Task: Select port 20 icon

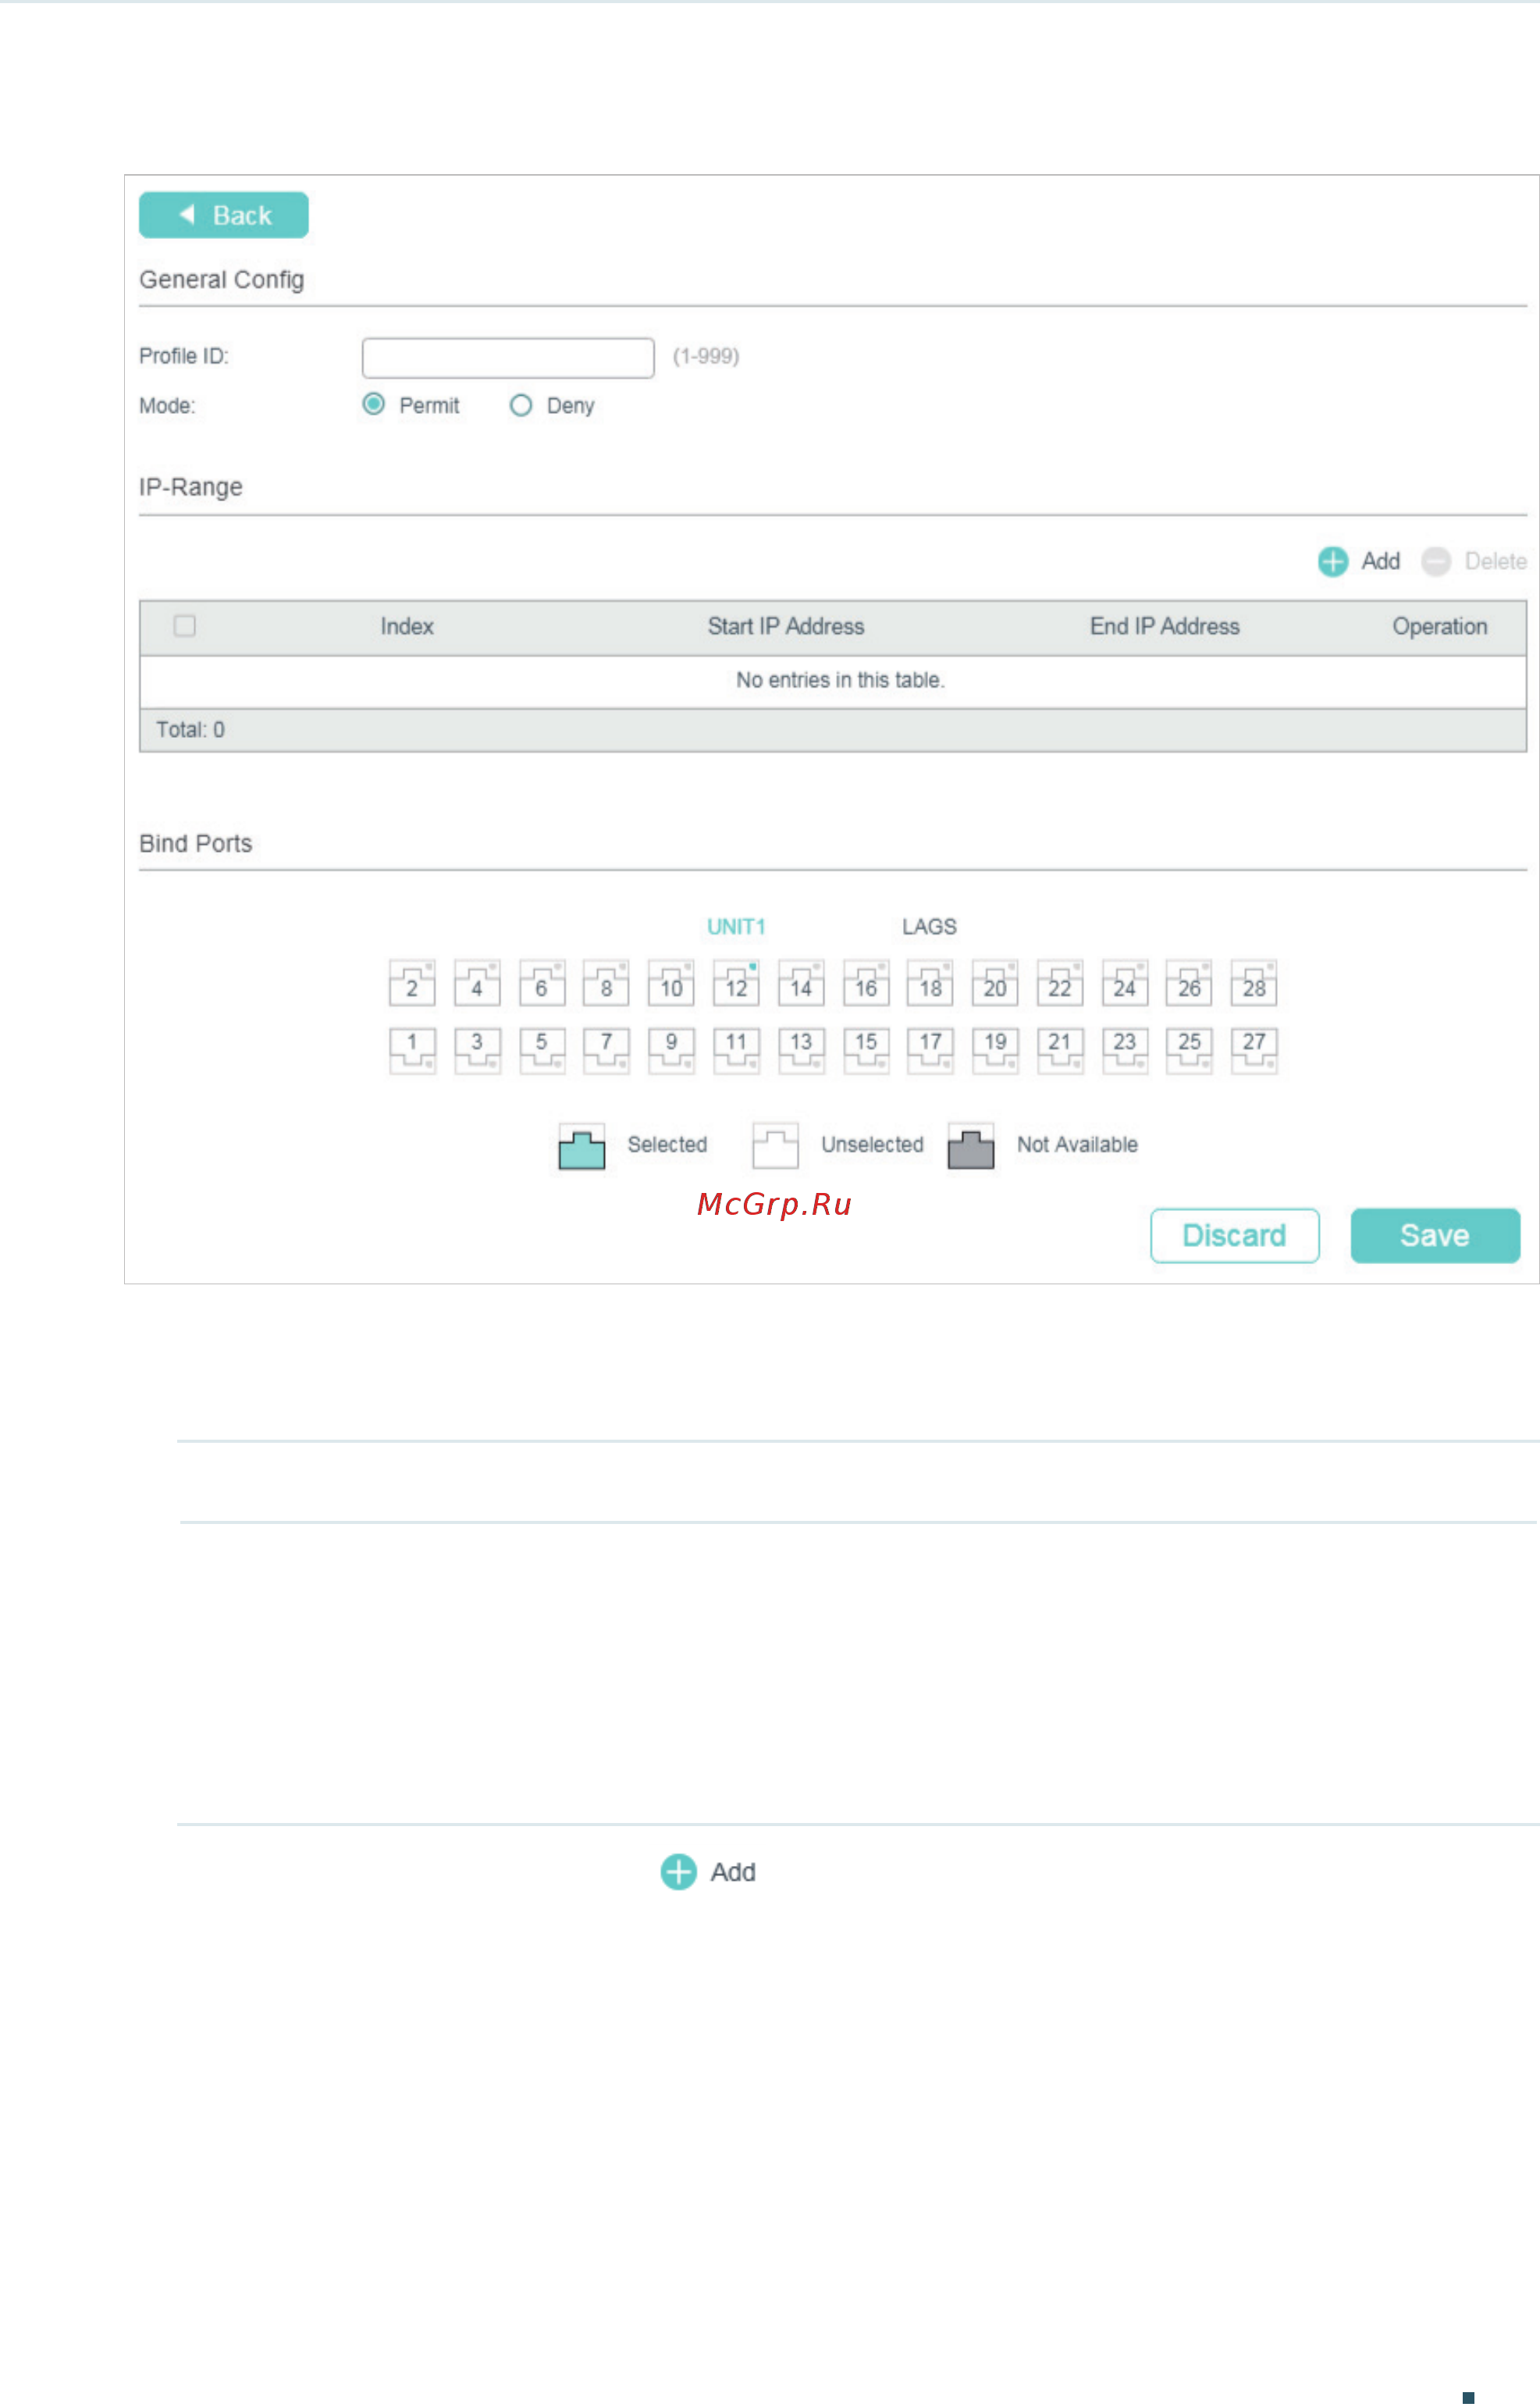Action: pos(995,984)
